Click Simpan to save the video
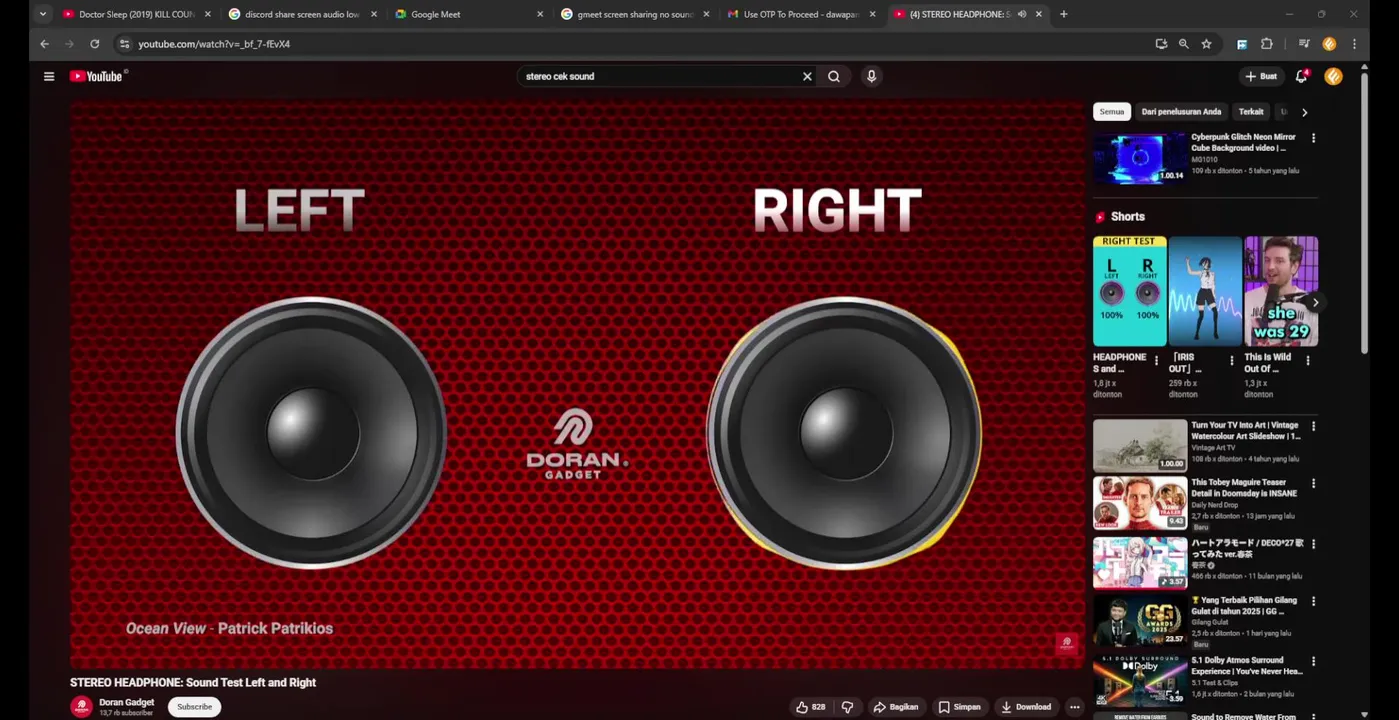Screen dimensions: 1399x720 click(959, 707)
